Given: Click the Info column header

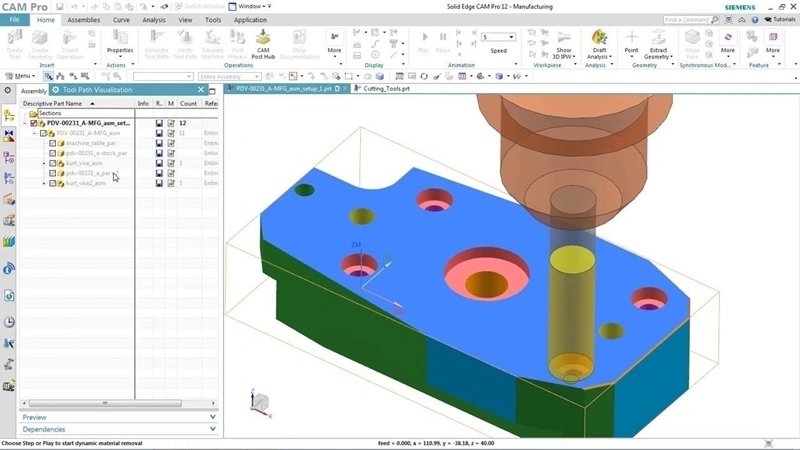Looking at the screenshot, I should click(143, 104).
